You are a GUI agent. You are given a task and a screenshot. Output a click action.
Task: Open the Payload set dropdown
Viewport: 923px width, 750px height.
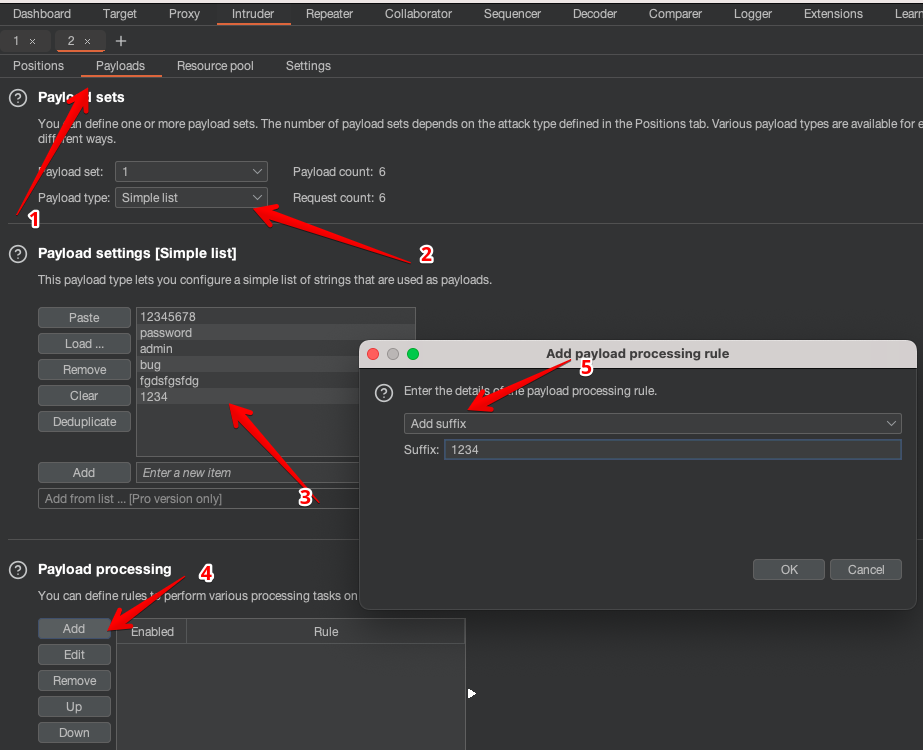[x=191, y=171]
